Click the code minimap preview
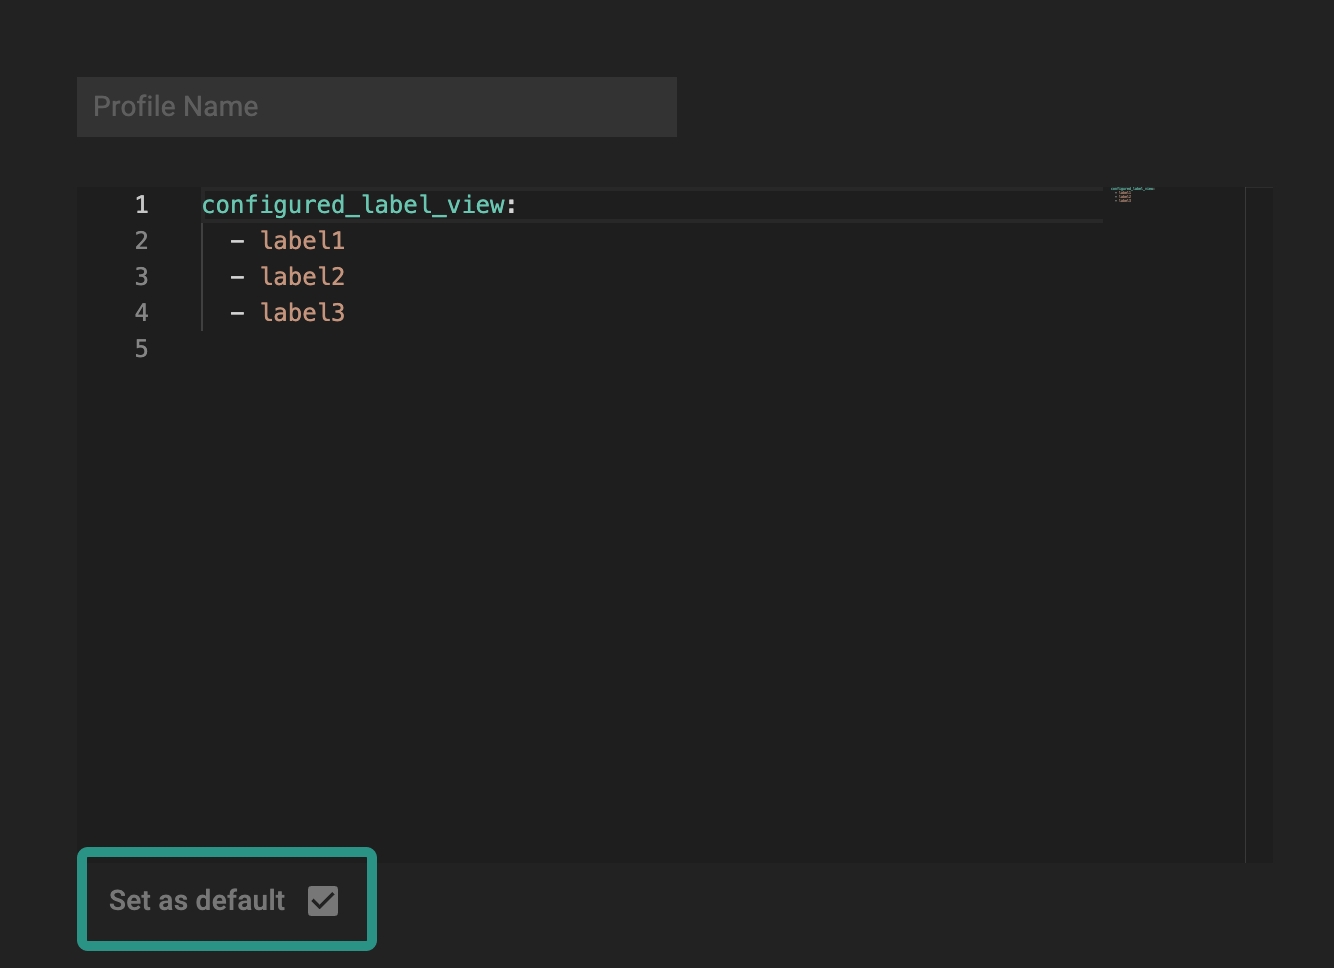 point(1132,195)
